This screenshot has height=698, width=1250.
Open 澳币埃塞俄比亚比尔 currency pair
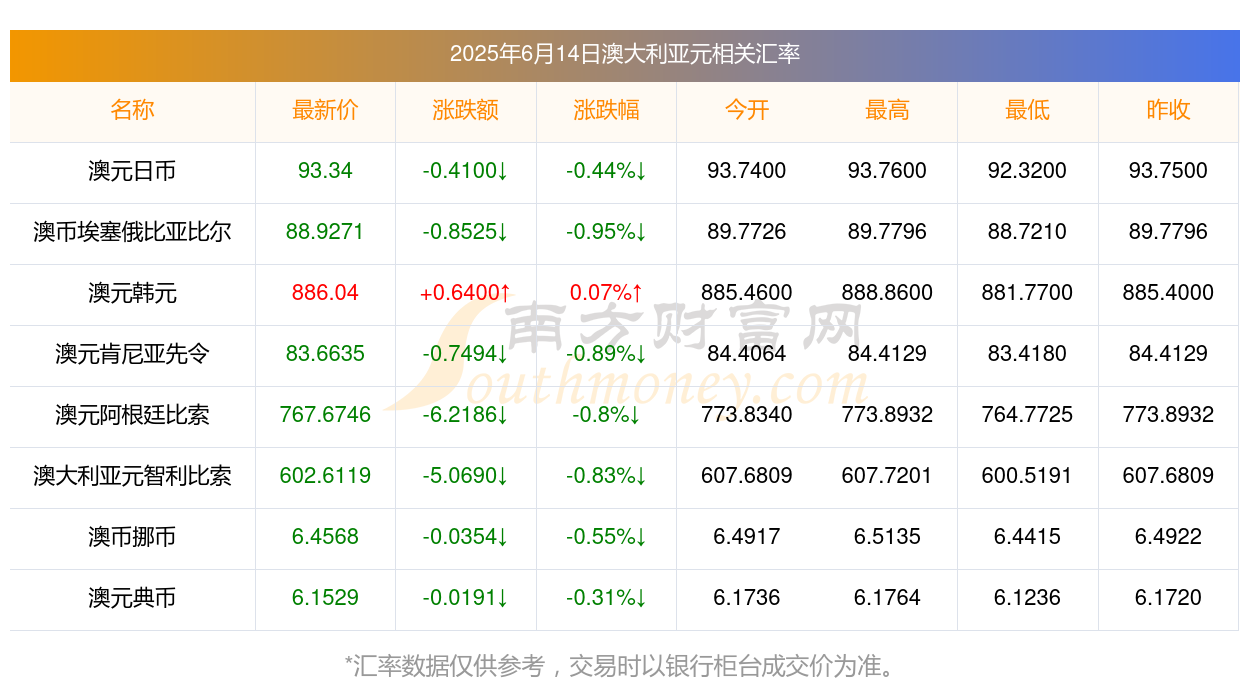(132, 232)
